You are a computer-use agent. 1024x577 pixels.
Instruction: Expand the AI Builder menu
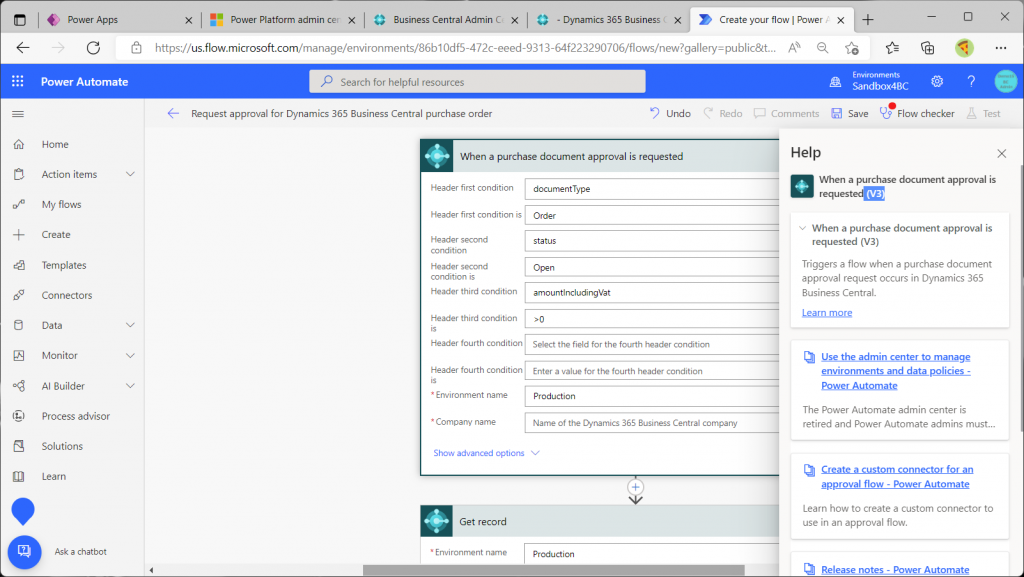tap(131, 386)
